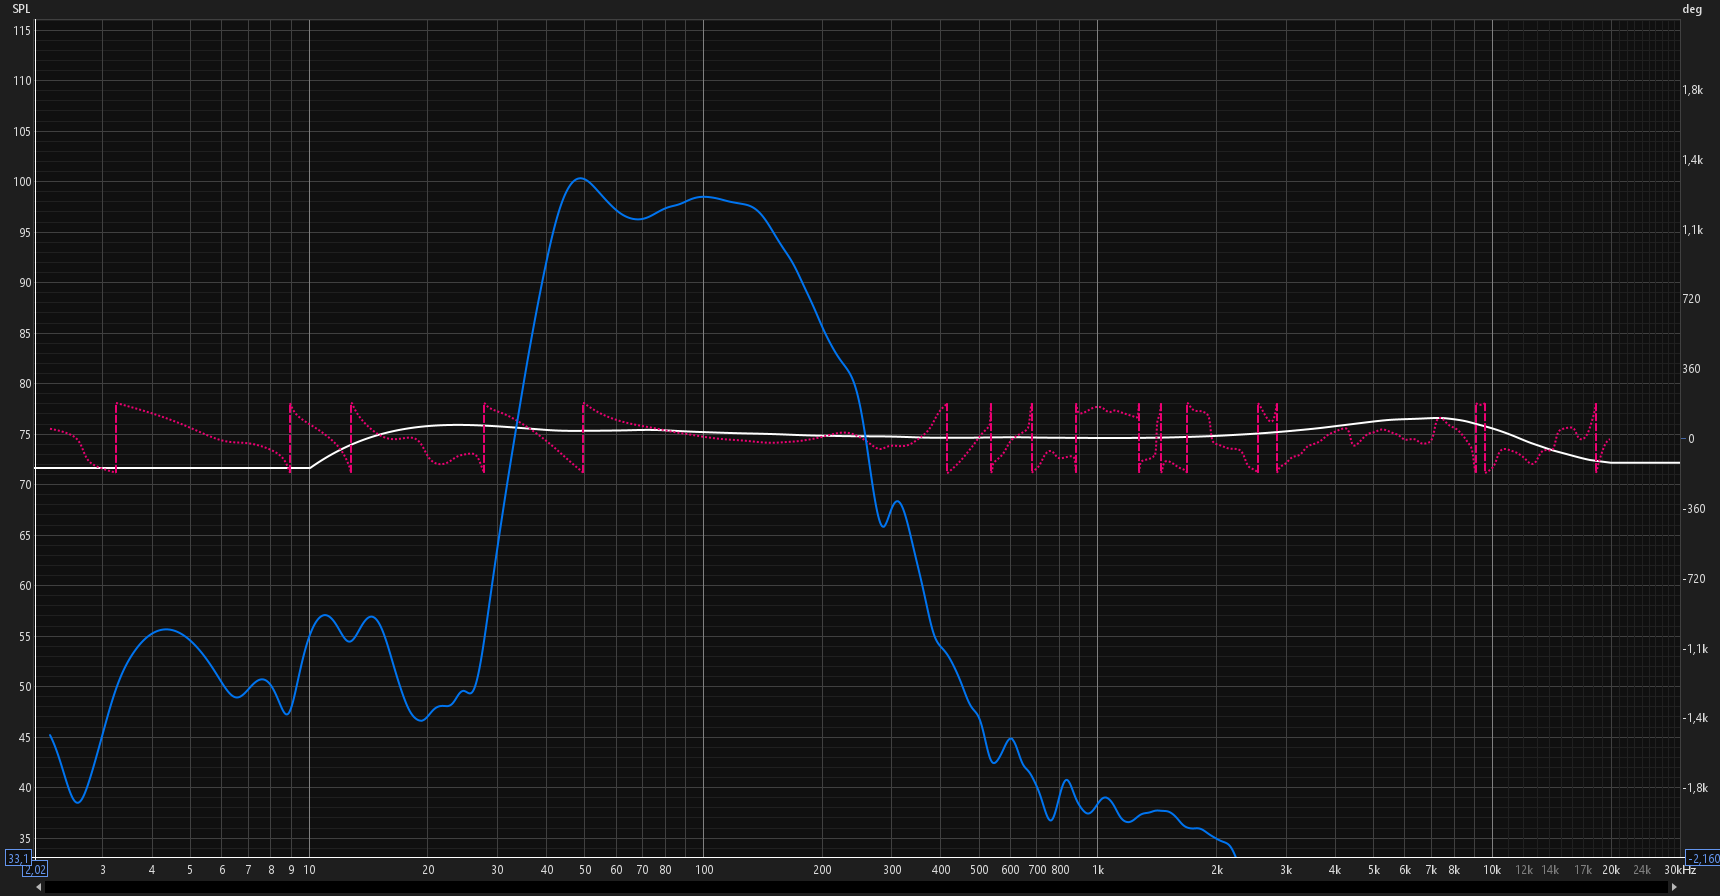Click the 1k label on the frequency axis

coord(1097,870)
